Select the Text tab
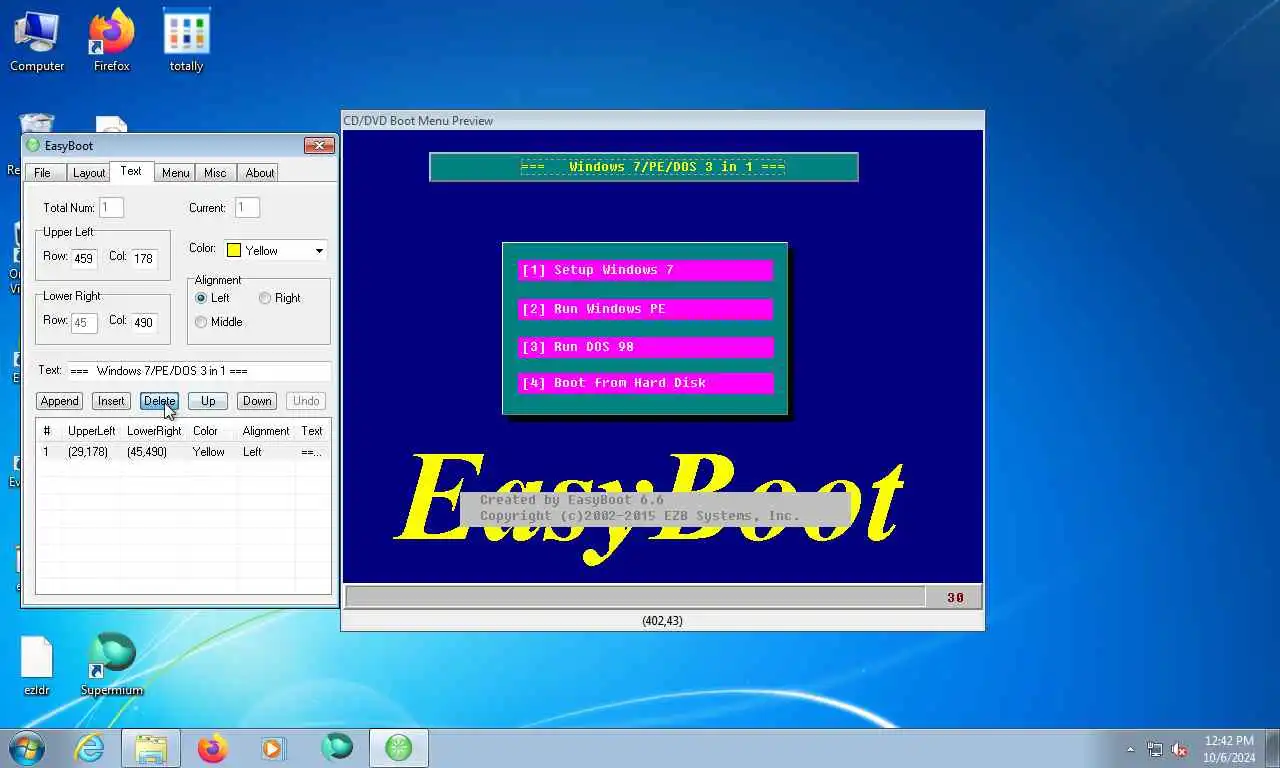Viewport: 1280px width, 768px height. [x=131, y=172]
